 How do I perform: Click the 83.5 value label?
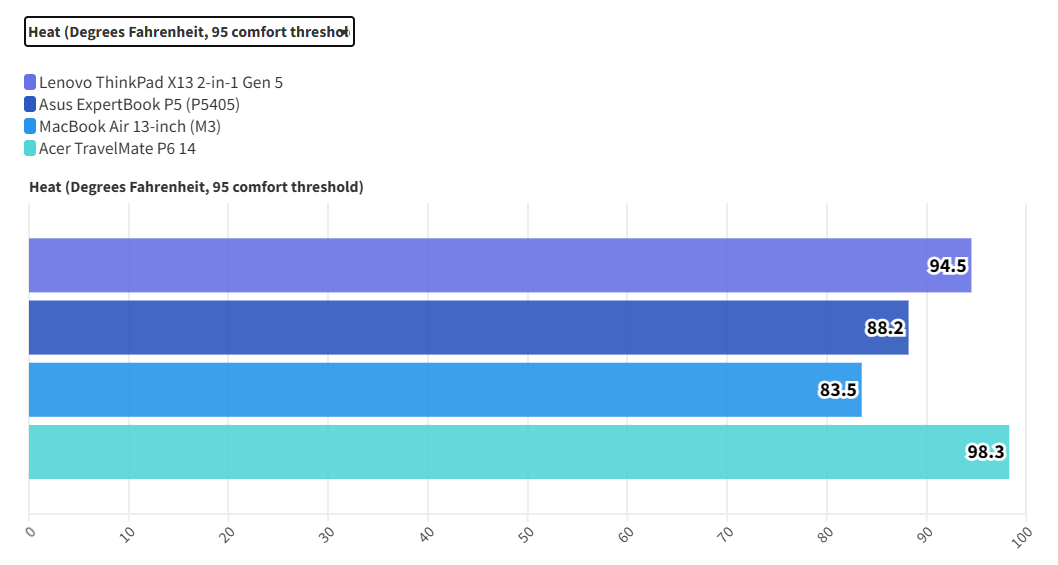click(x=838, y=390)
